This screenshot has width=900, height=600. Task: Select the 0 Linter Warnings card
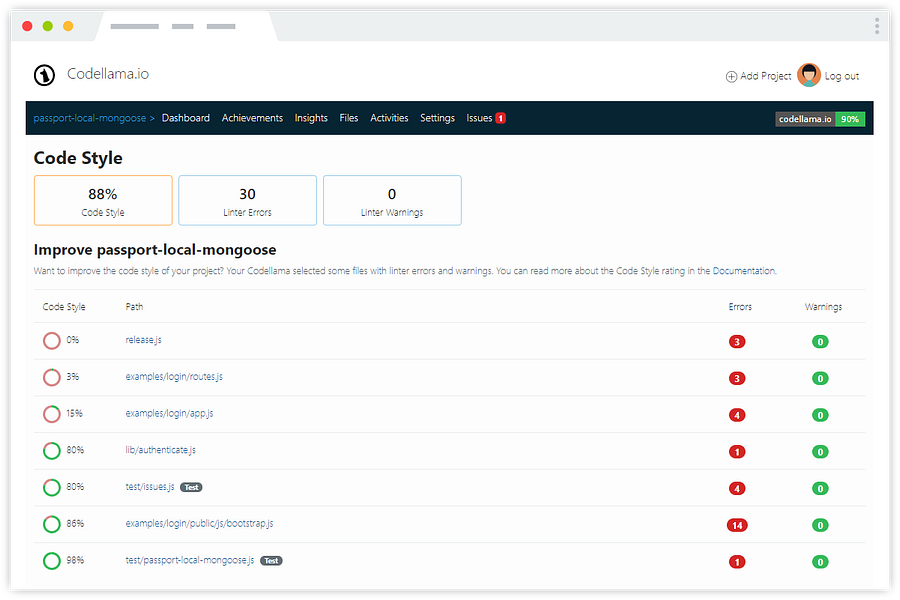coord(393,200)
